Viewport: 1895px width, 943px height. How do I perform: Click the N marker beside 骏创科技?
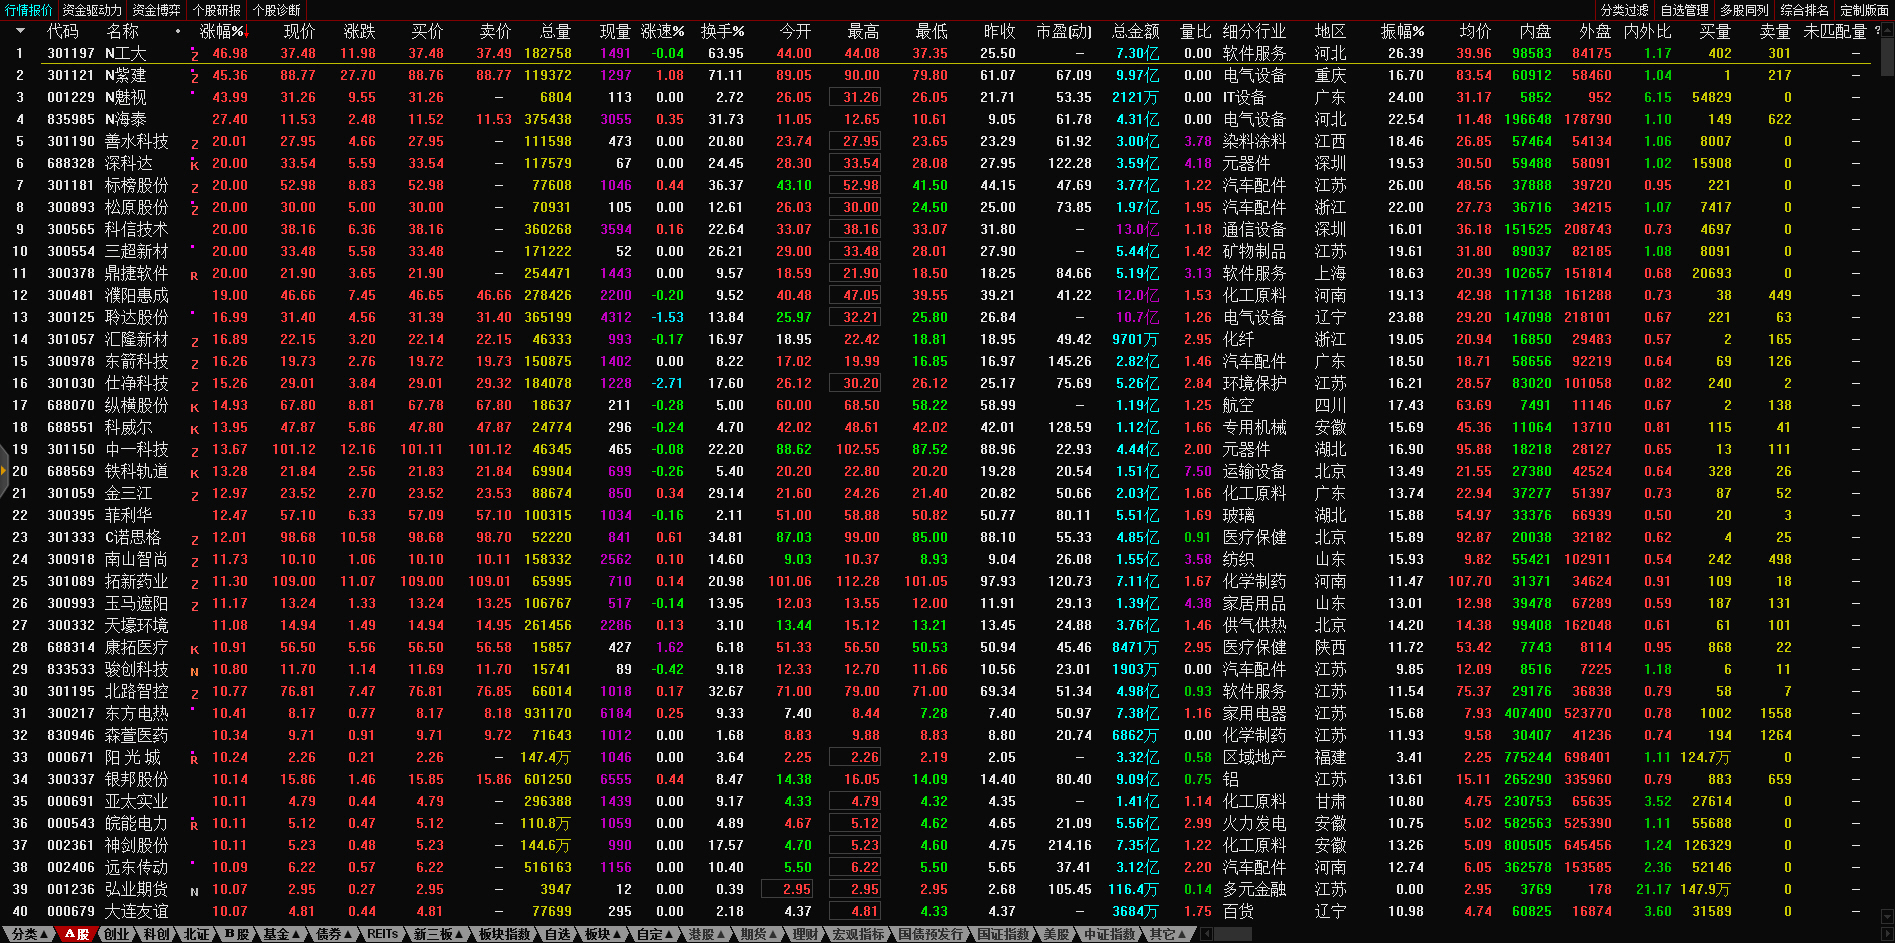(194, 671)
